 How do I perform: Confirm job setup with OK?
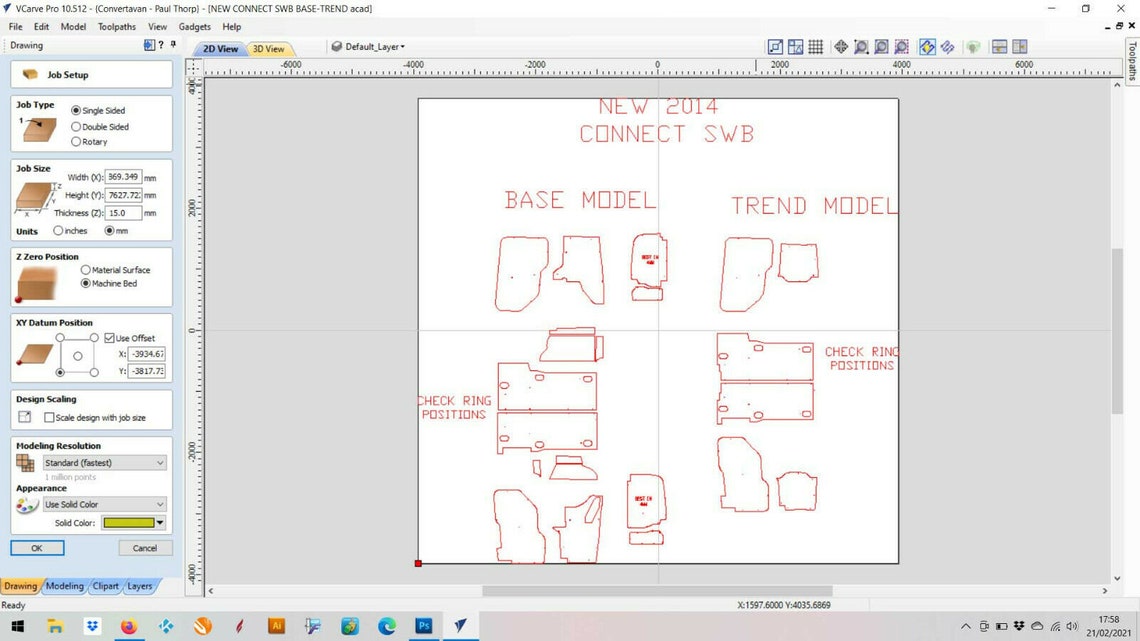pos(37,548)
